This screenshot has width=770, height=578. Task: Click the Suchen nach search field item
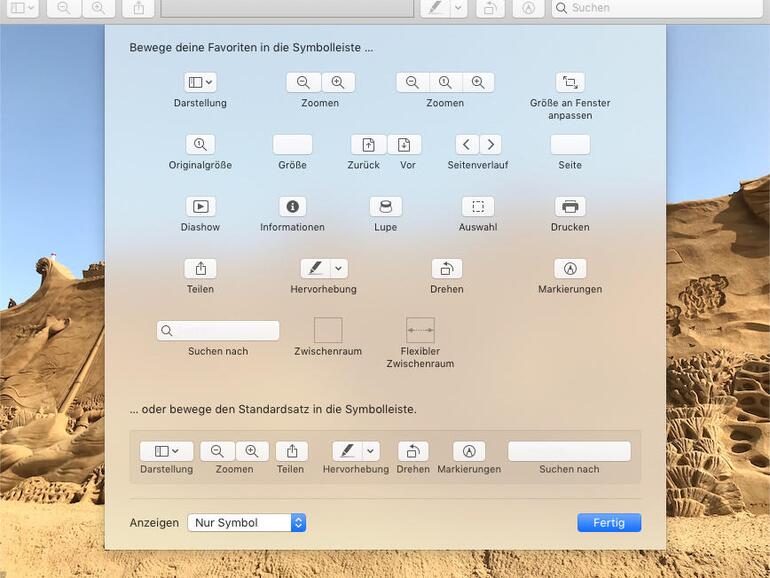pyautogui.click(x=218, y=330)
